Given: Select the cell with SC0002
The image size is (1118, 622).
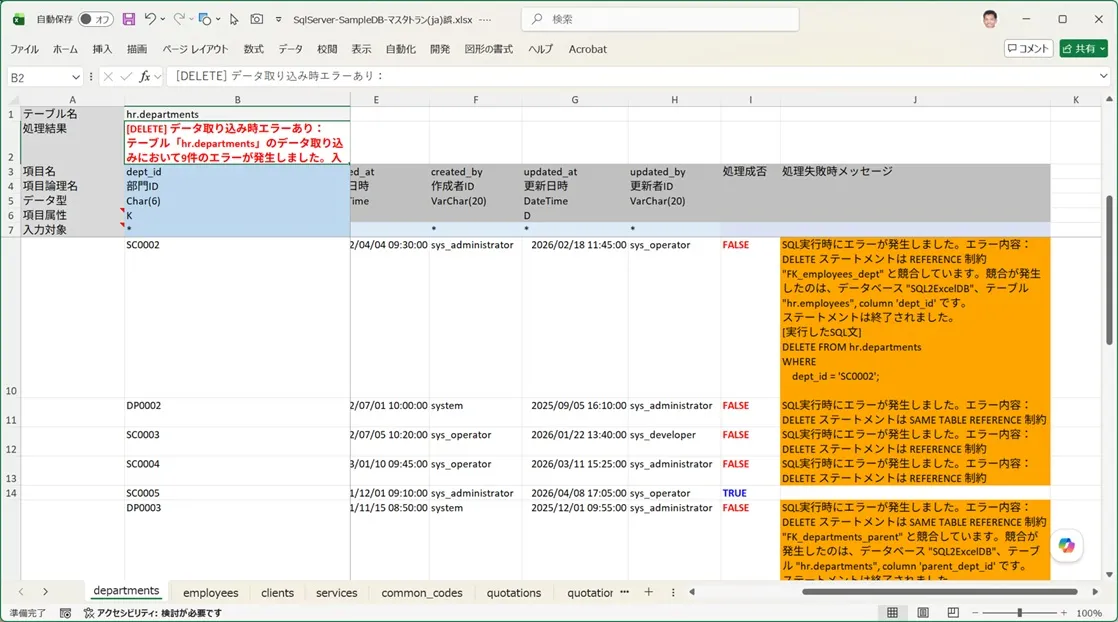Looking at the screenshot, I should (x=237, y=317).
